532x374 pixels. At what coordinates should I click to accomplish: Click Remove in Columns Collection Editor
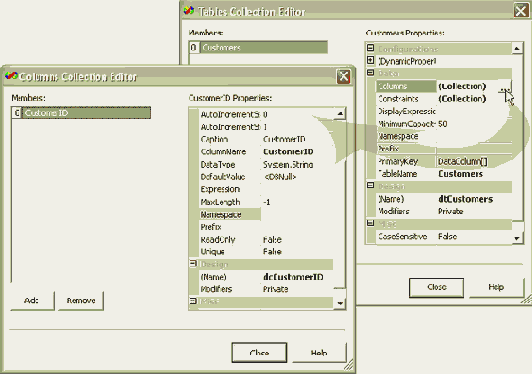81,301
